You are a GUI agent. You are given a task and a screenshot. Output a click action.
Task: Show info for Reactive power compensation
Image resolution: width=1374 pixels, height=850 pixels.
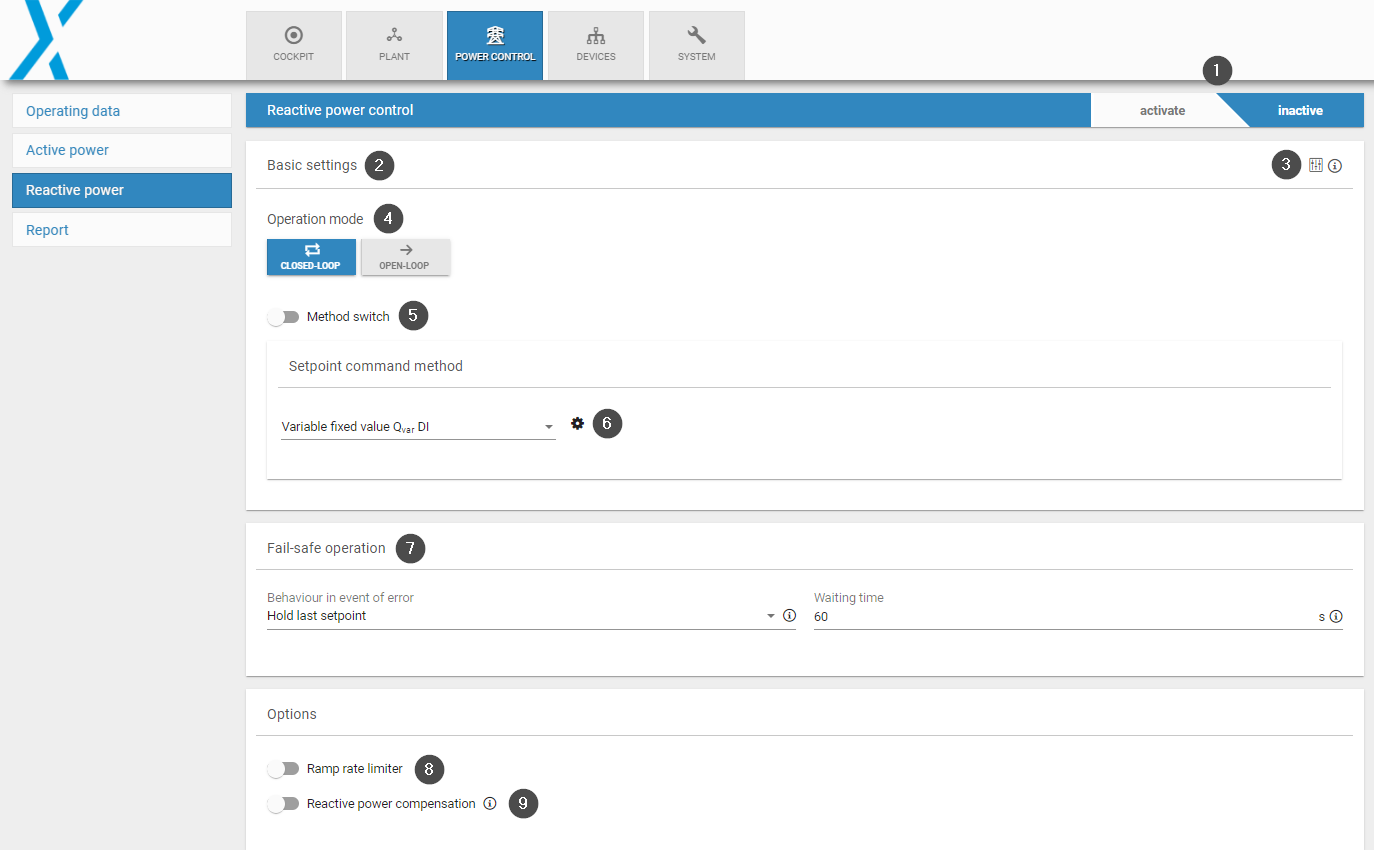[490, 803]
